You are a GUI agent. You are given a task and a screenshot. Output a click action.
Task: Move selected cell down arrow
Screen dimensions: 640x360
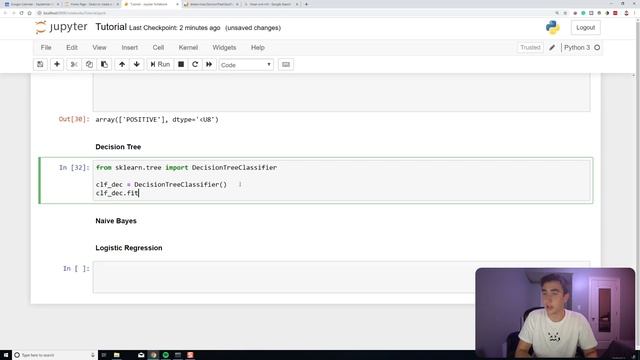click(x=137, y=64)
